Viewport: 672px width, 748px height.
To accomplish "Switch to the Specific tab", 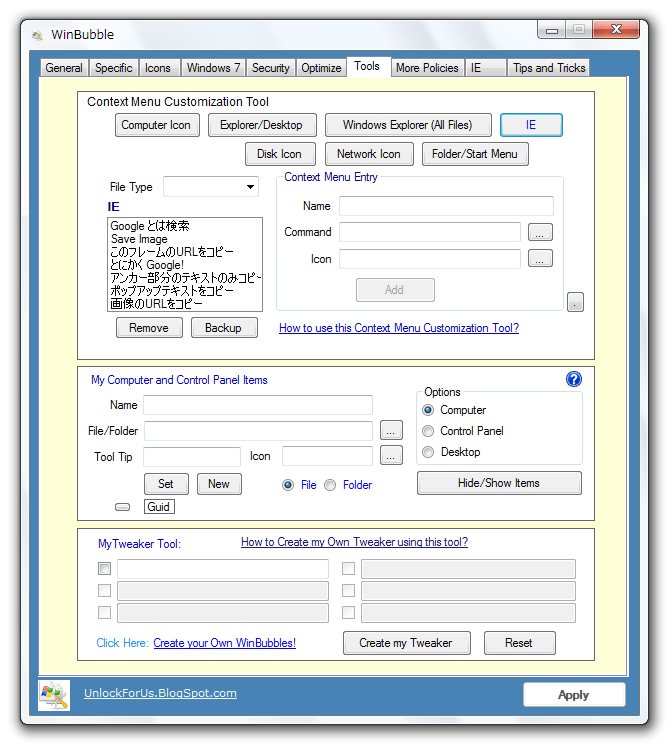I will 114,68.
